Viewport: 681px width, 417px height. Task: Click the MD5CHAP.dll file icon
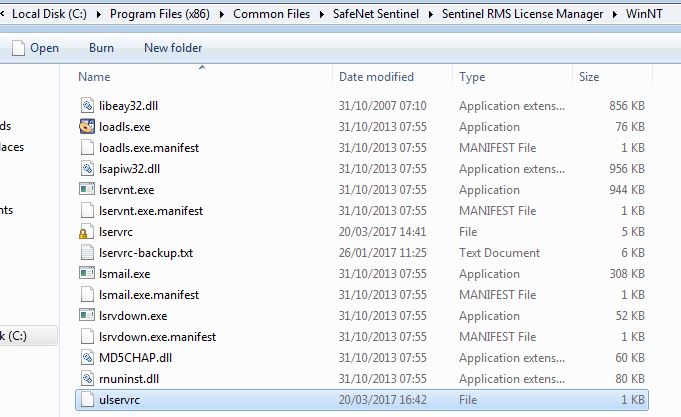87,357
